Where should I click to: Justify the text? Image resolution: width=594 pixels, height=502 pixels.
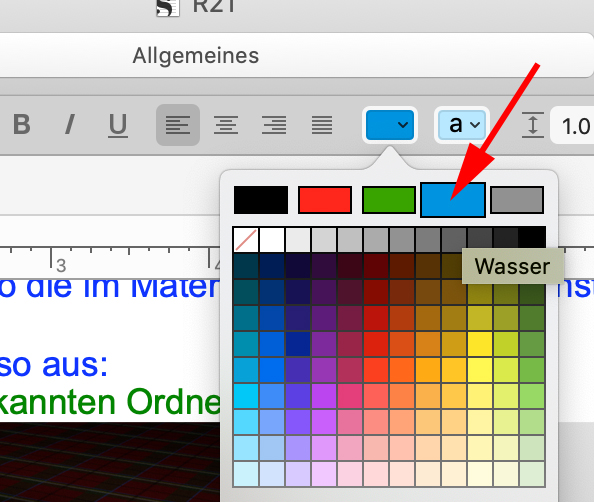coord(322,125)
